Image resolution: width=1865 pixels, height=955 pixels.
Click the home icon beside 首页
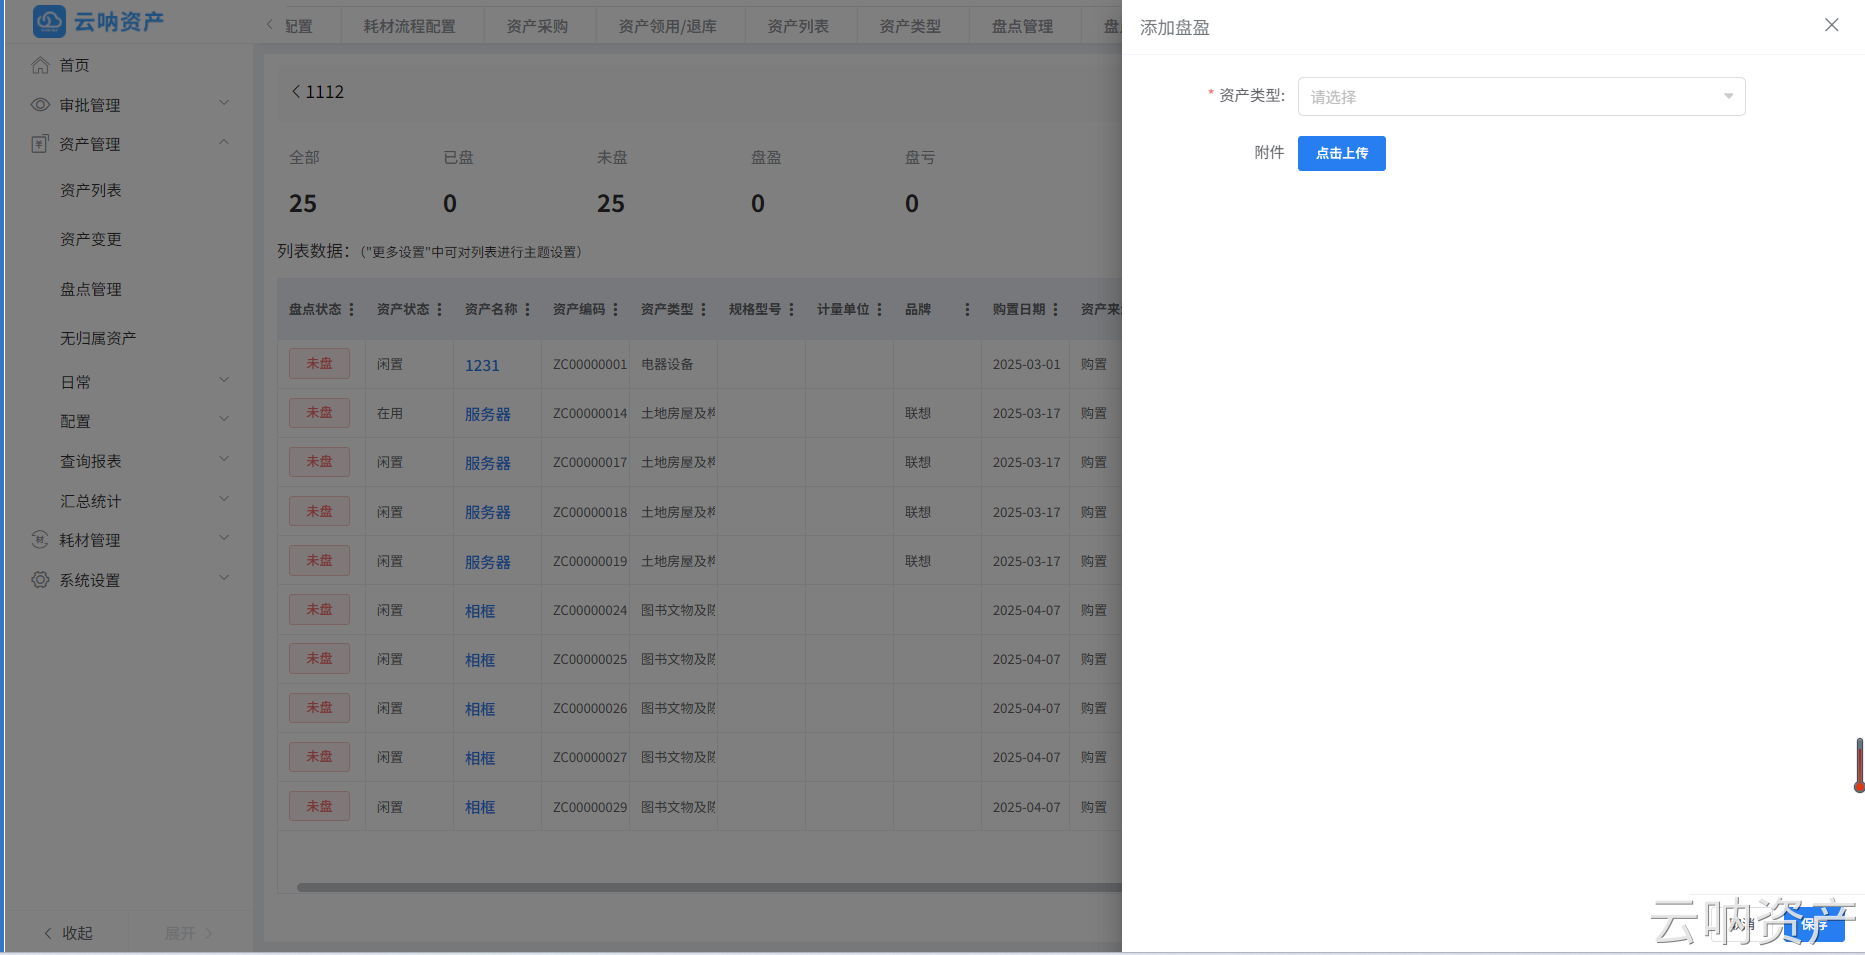(x=40, y=65)
